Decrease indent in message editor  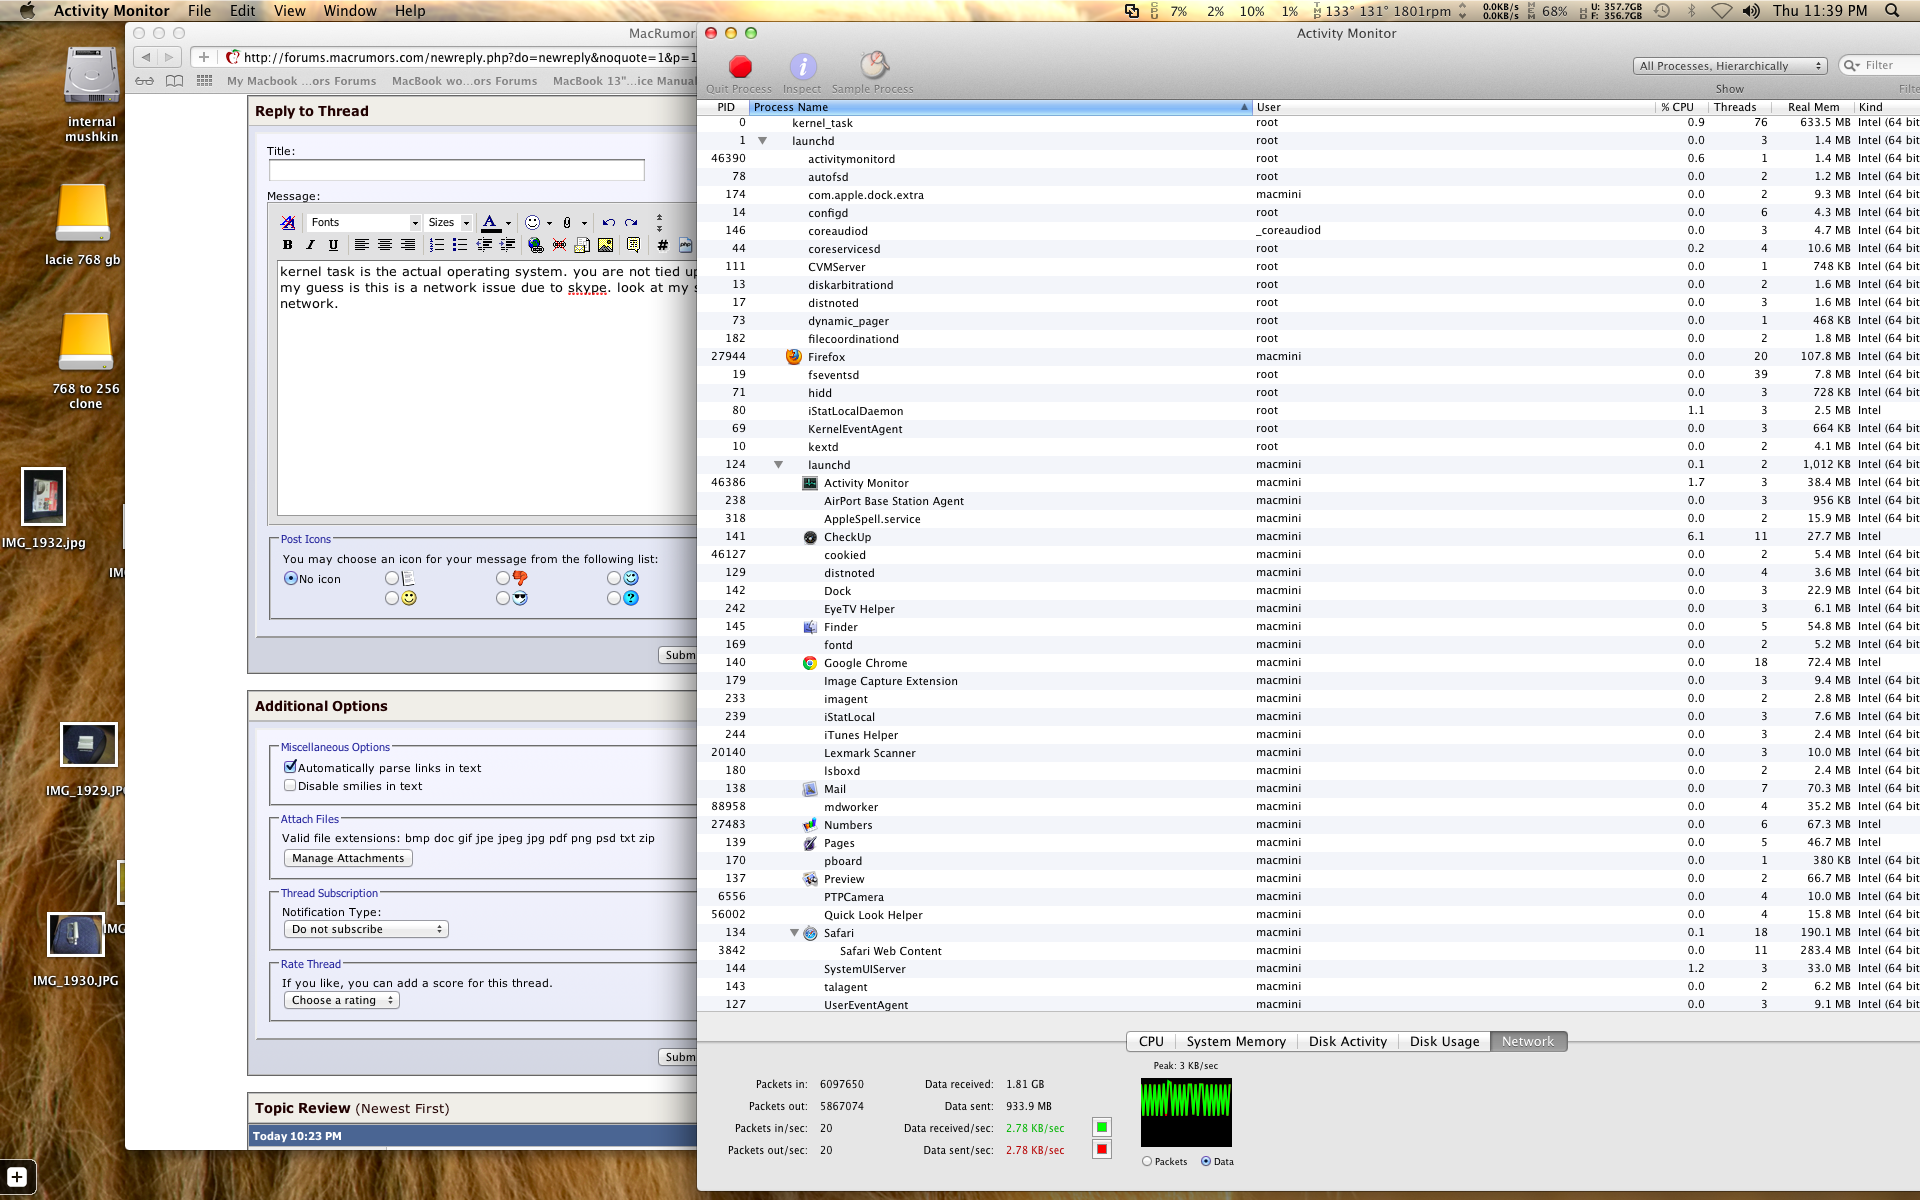[x=484, y=245]
